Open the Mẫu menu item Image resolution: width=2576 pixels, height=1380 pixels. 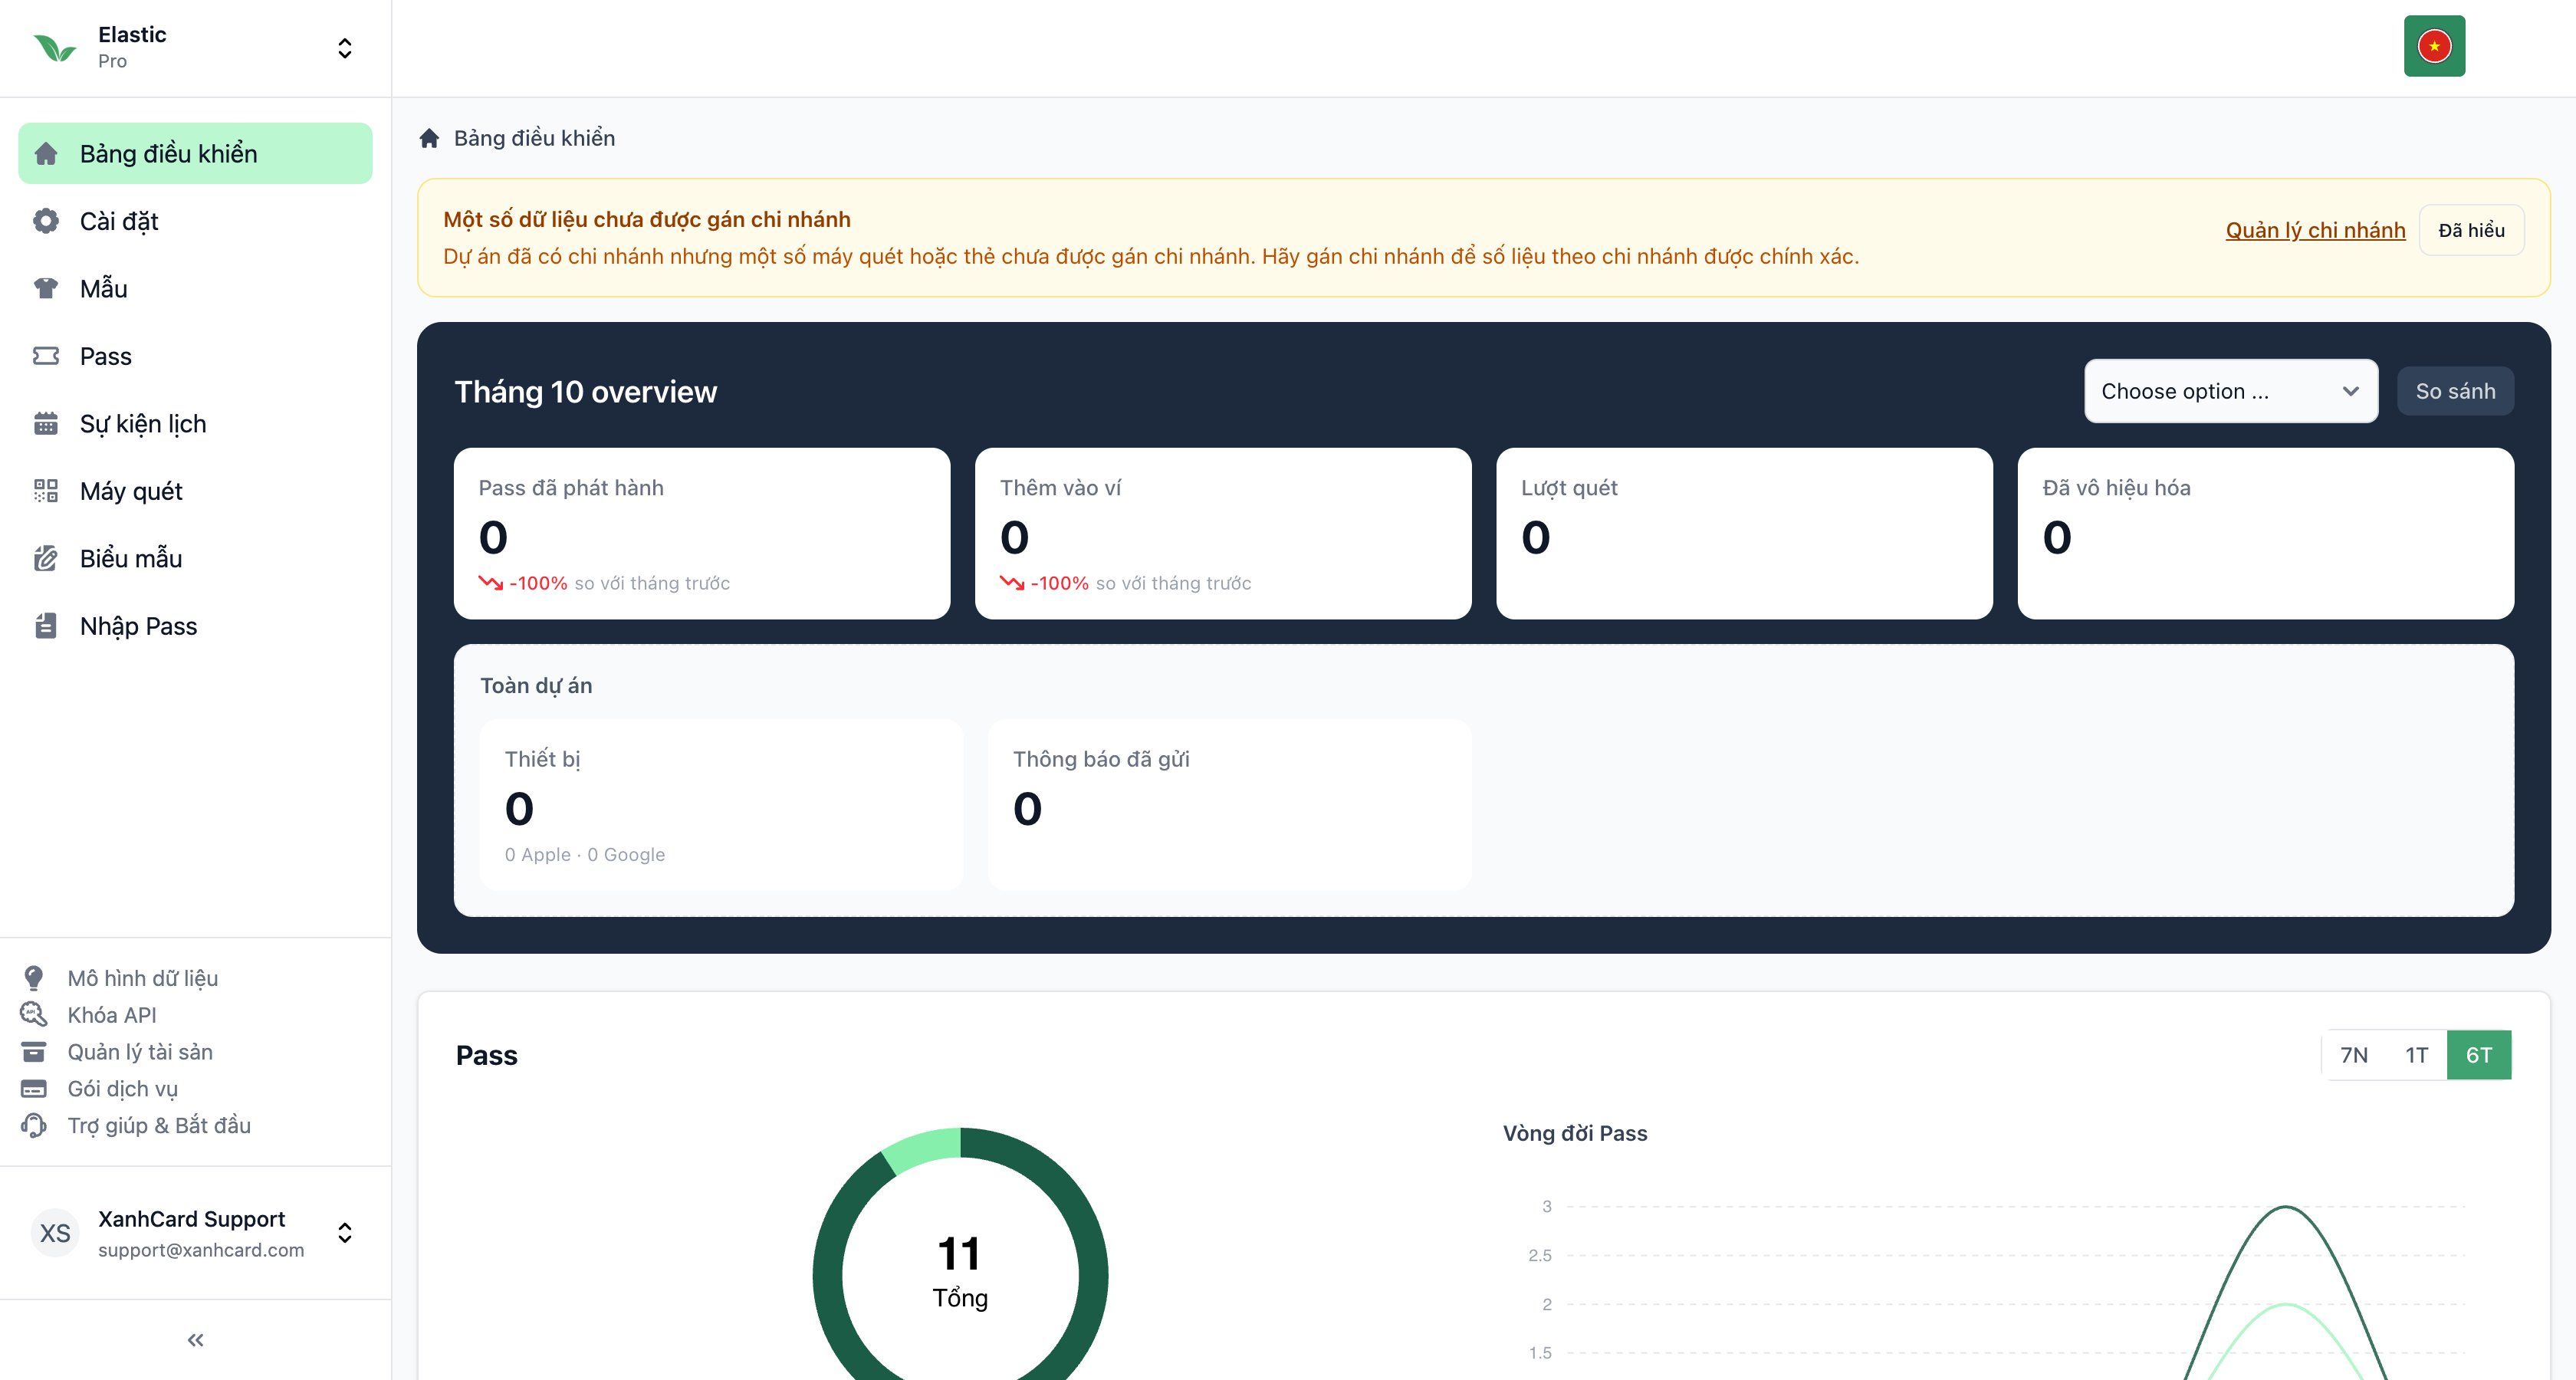195,288
